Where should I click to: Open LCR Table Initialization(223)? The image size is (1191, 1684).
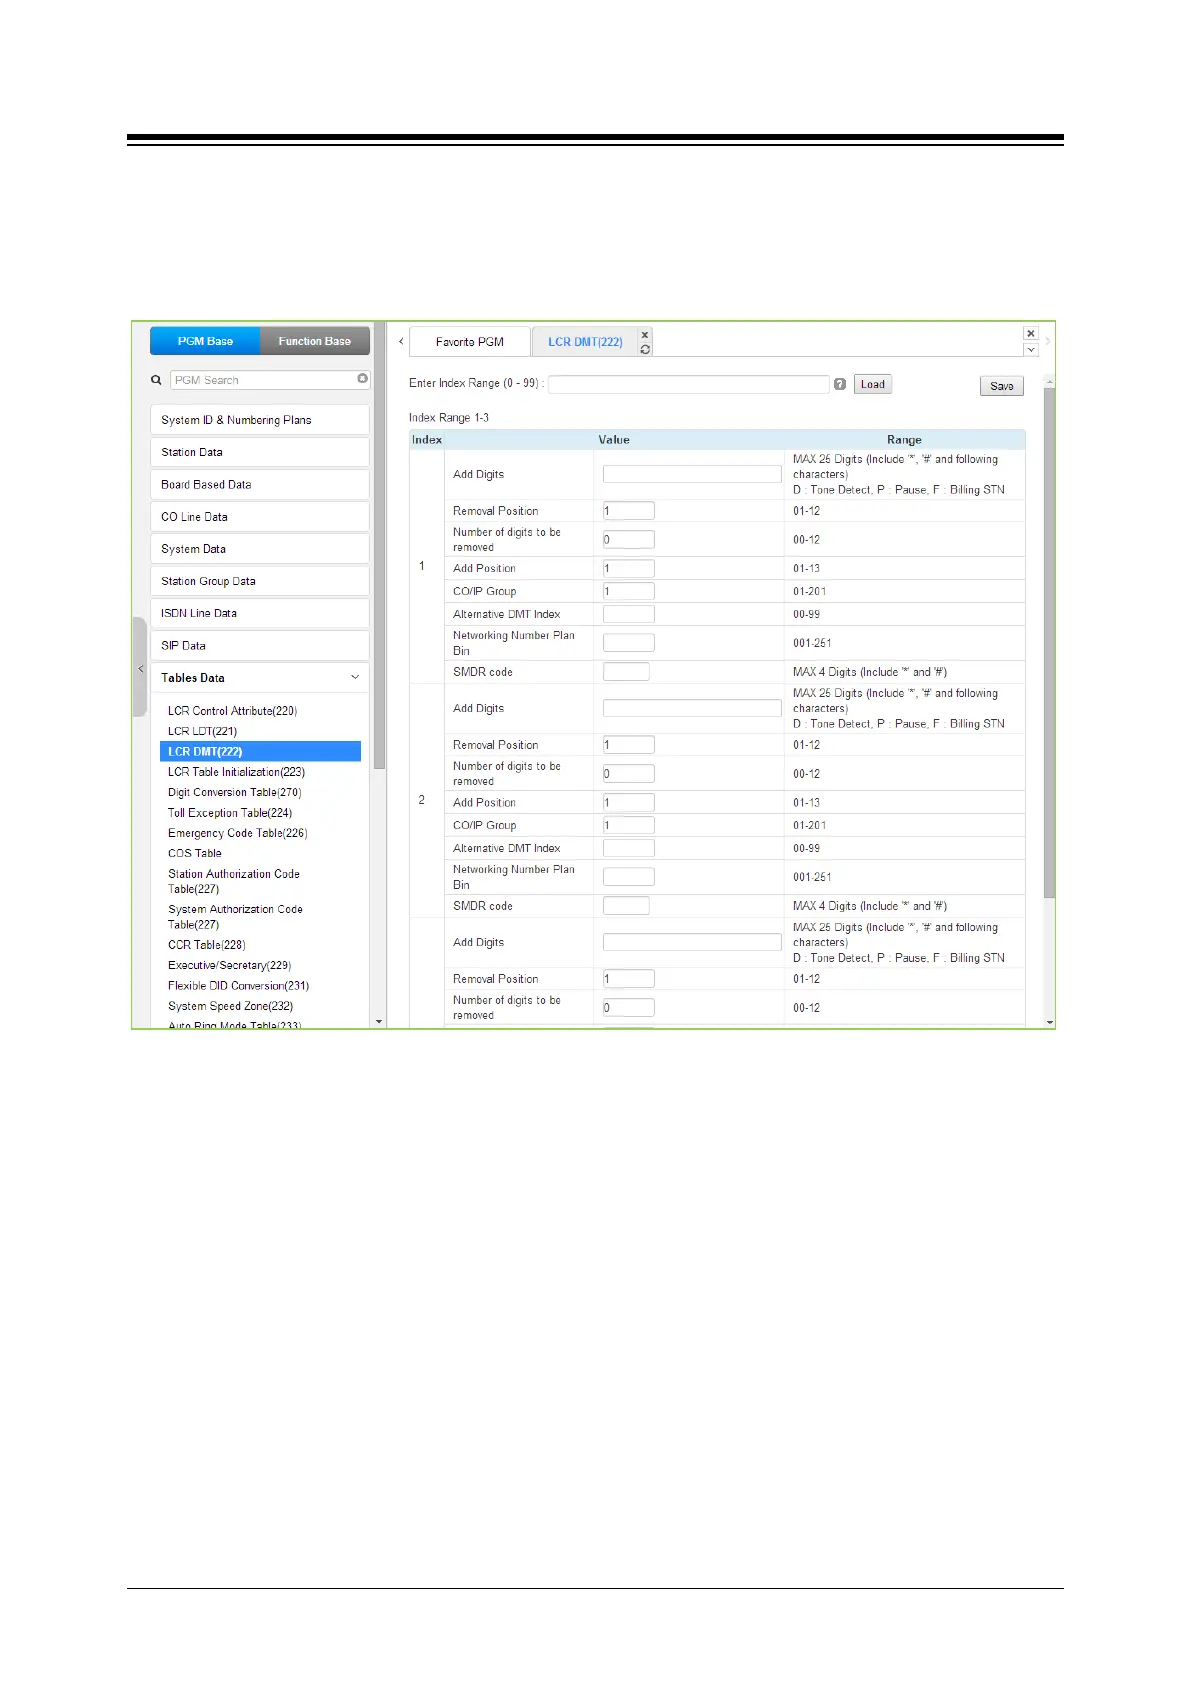pos(236,772)
